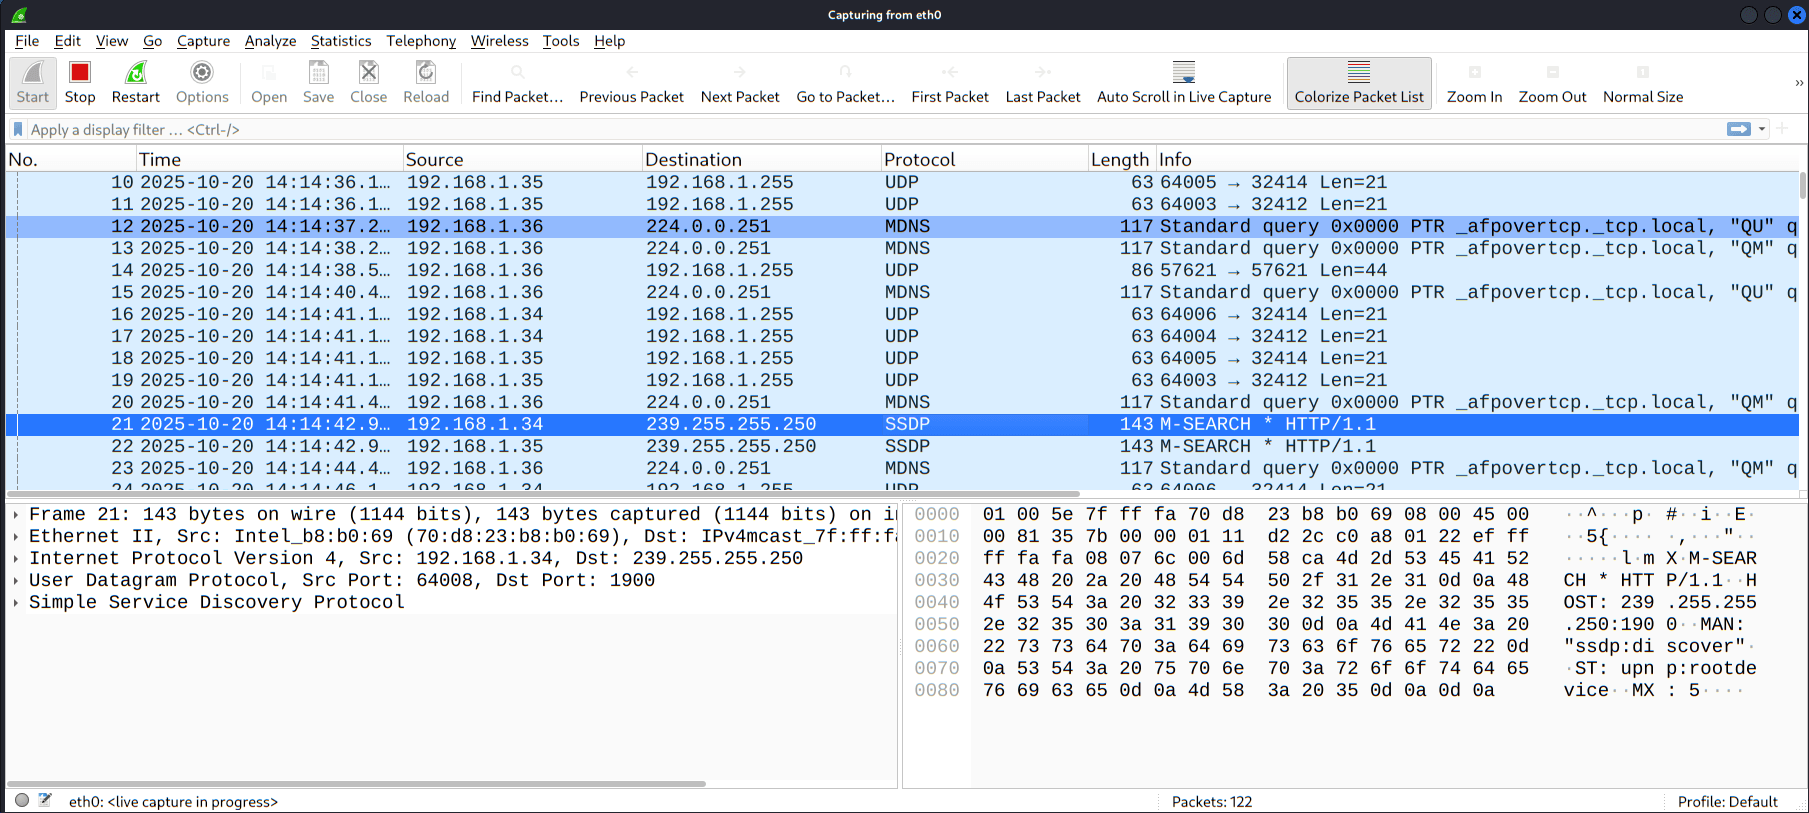Click the expert information circle in status bar

point(22,800)
